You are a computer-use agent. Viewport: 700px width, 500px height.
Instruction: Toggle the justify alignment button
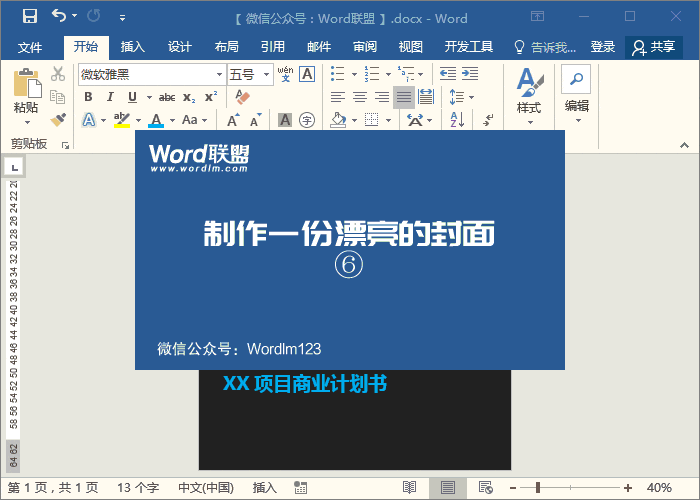[404, 97]
